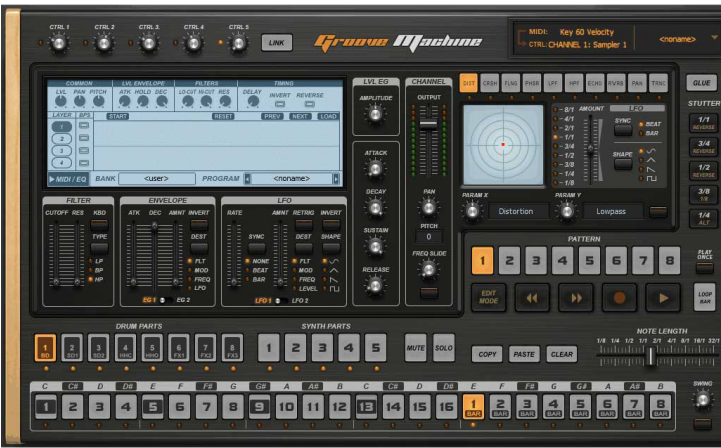Select pattern 8
The height and width of the screenshot is (448, 721).
670,260
